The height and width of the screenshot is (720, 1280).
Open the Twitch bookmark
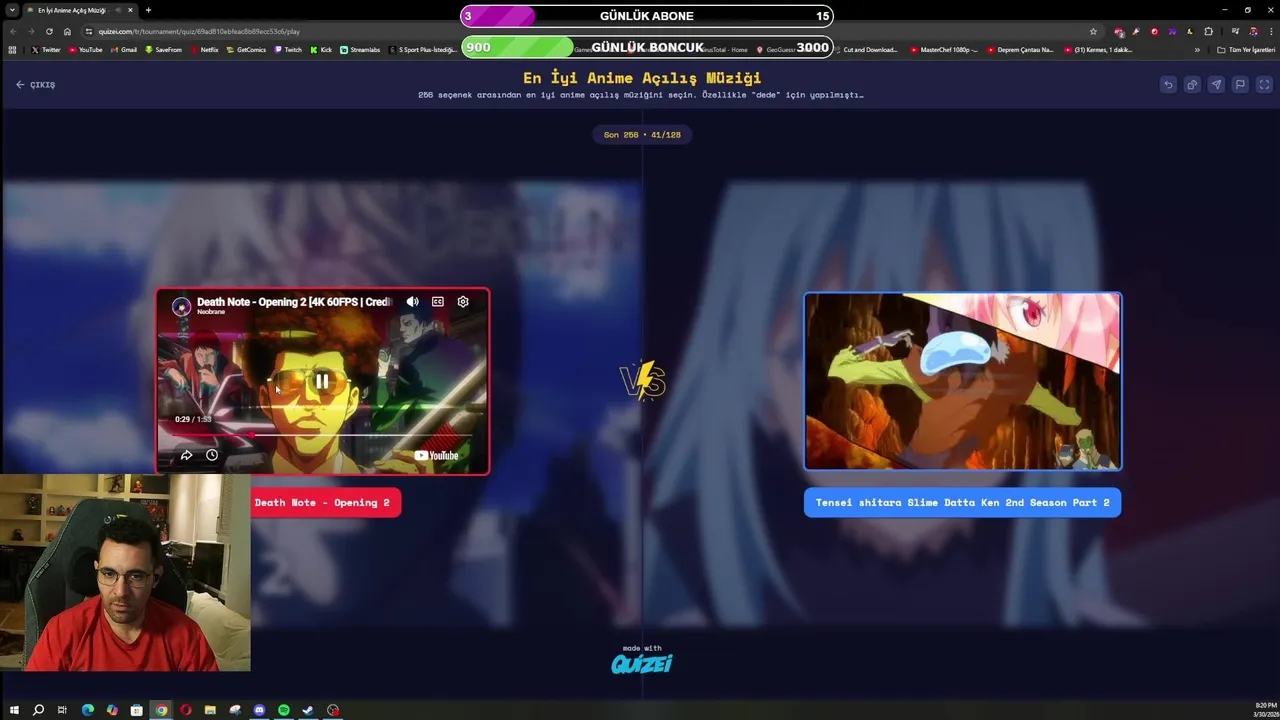pos(287,49)
